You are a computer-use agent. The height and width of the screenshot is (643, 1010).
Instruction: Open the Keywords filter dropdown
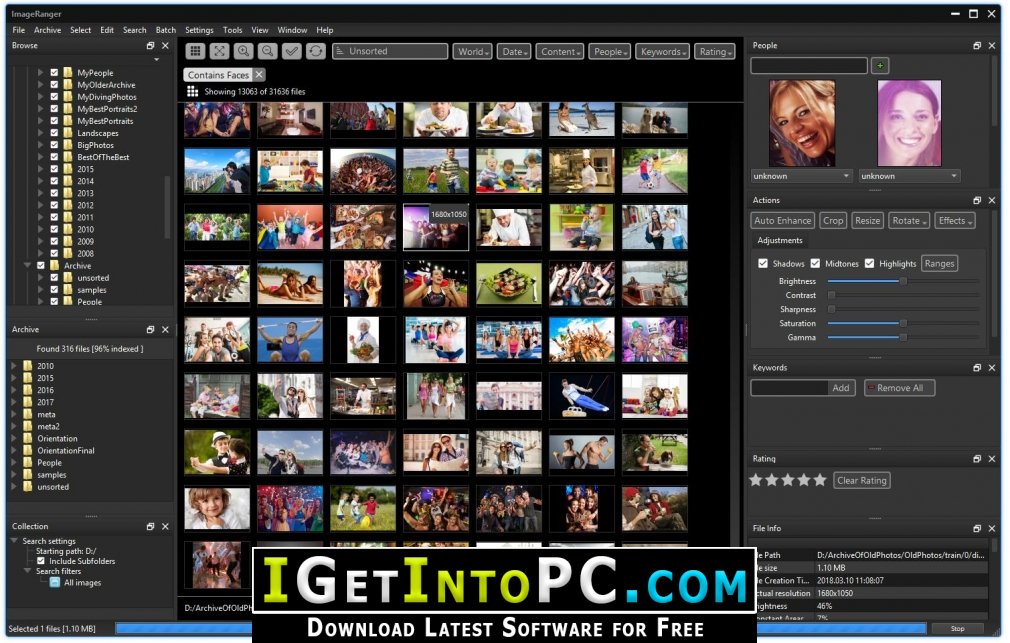click(663, 52)
